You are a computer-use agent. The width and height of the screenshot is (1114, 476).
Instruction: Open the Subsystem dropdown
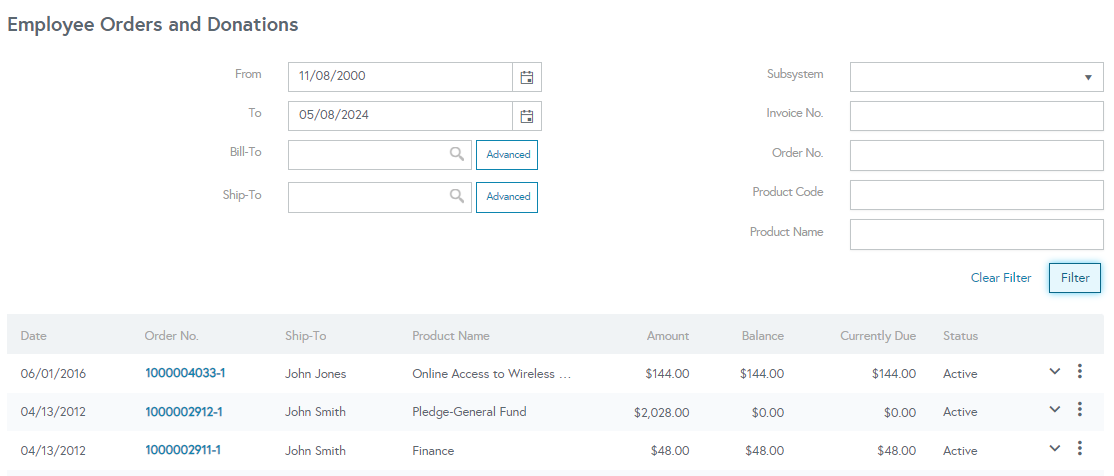tap(976, 77)
